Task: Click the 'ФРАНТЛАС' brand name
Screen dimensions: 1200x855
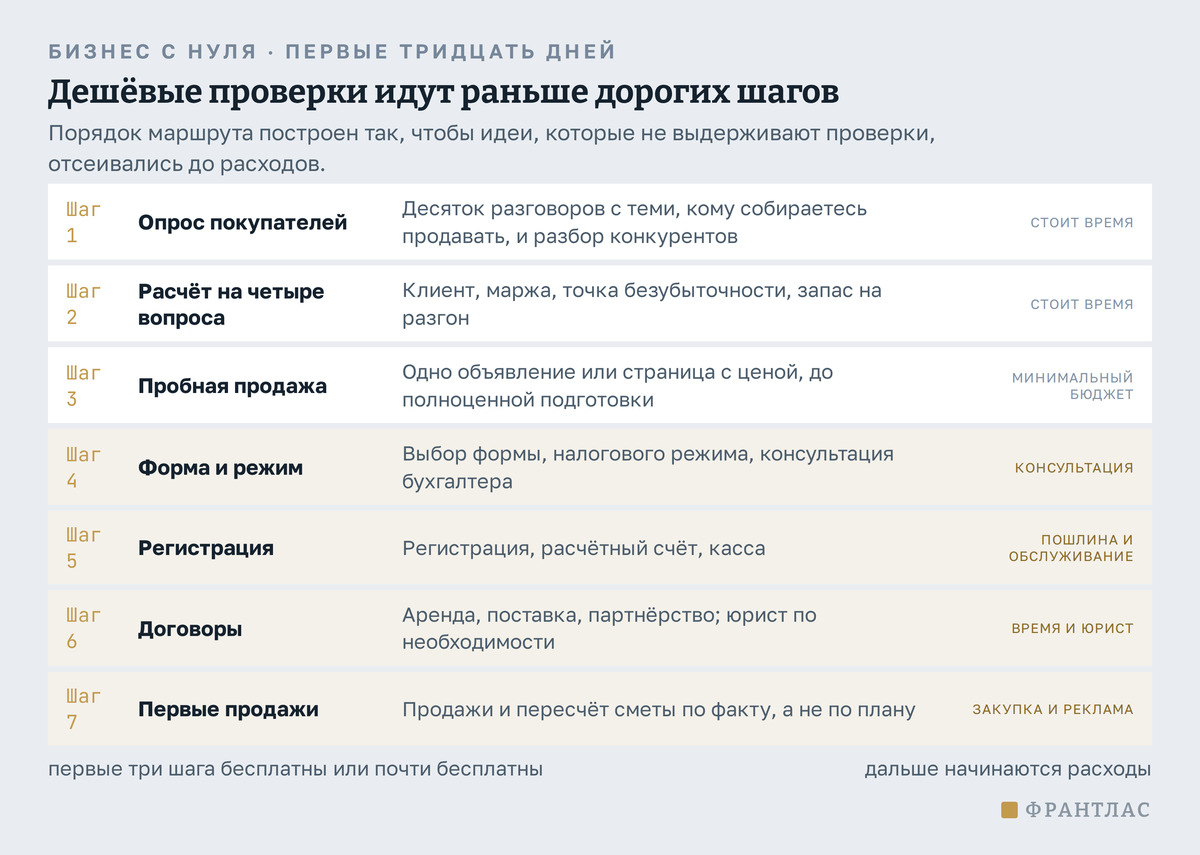Action: (x=1089, y=810)
